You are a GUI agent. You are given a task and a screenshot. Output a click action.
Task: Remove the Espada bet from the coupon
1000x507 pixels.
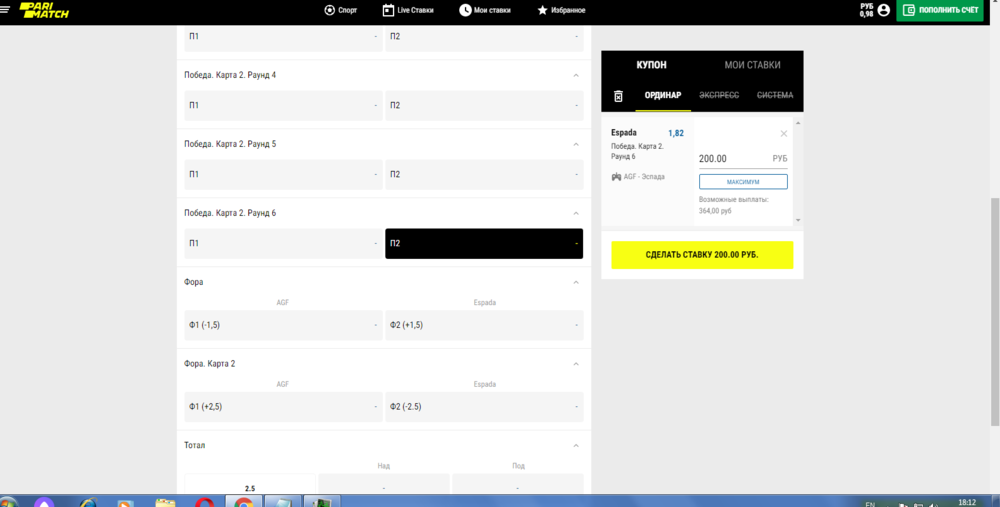click(784, 134)
